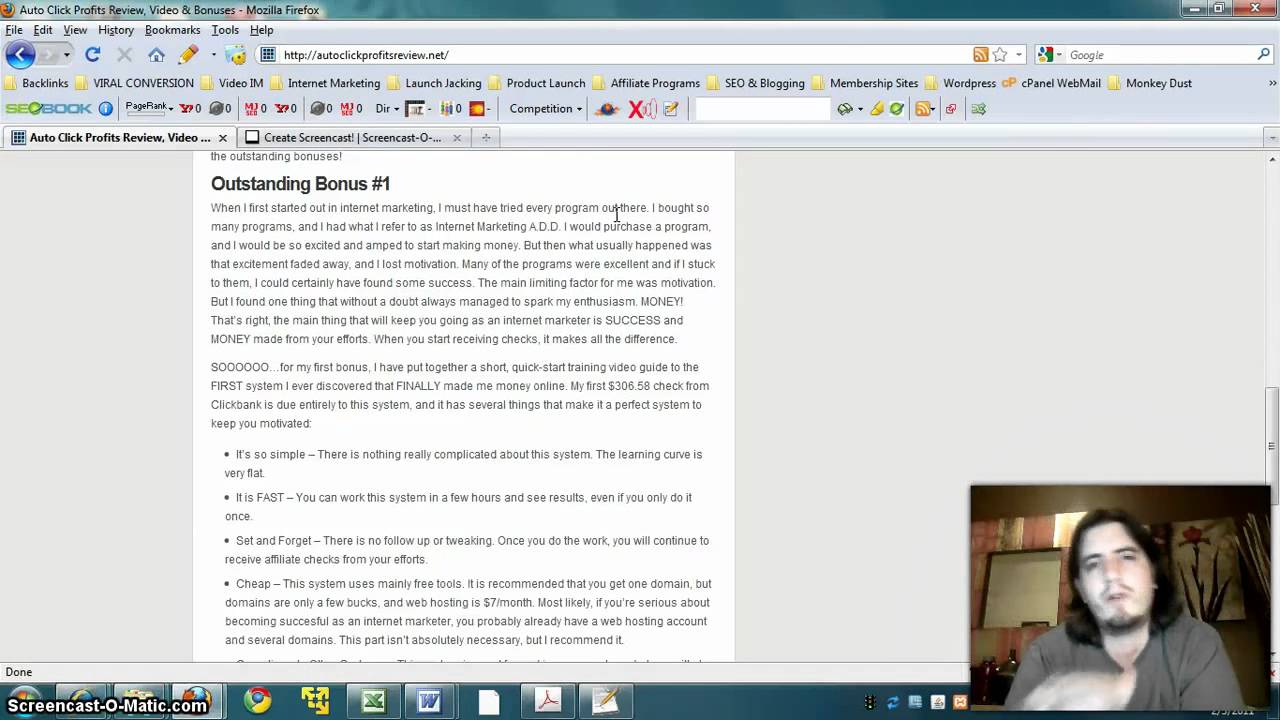This screenshot has height=720, width=1280.
Task: Open the back-forward history dropdown arrow
Action: pos(66,55)
